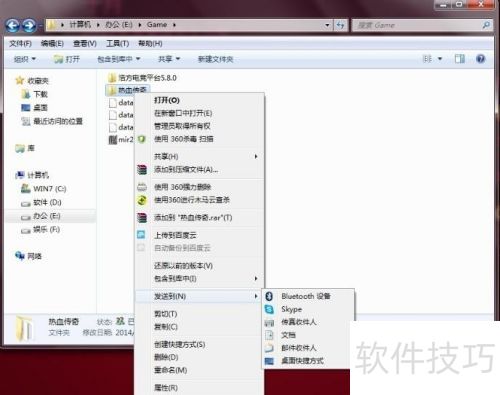Image resolution: width=500 pixels, height=395 pixels.
Task: Open the 编辑(E) menu
Action: pyautogui.click(x=52, y=44)
